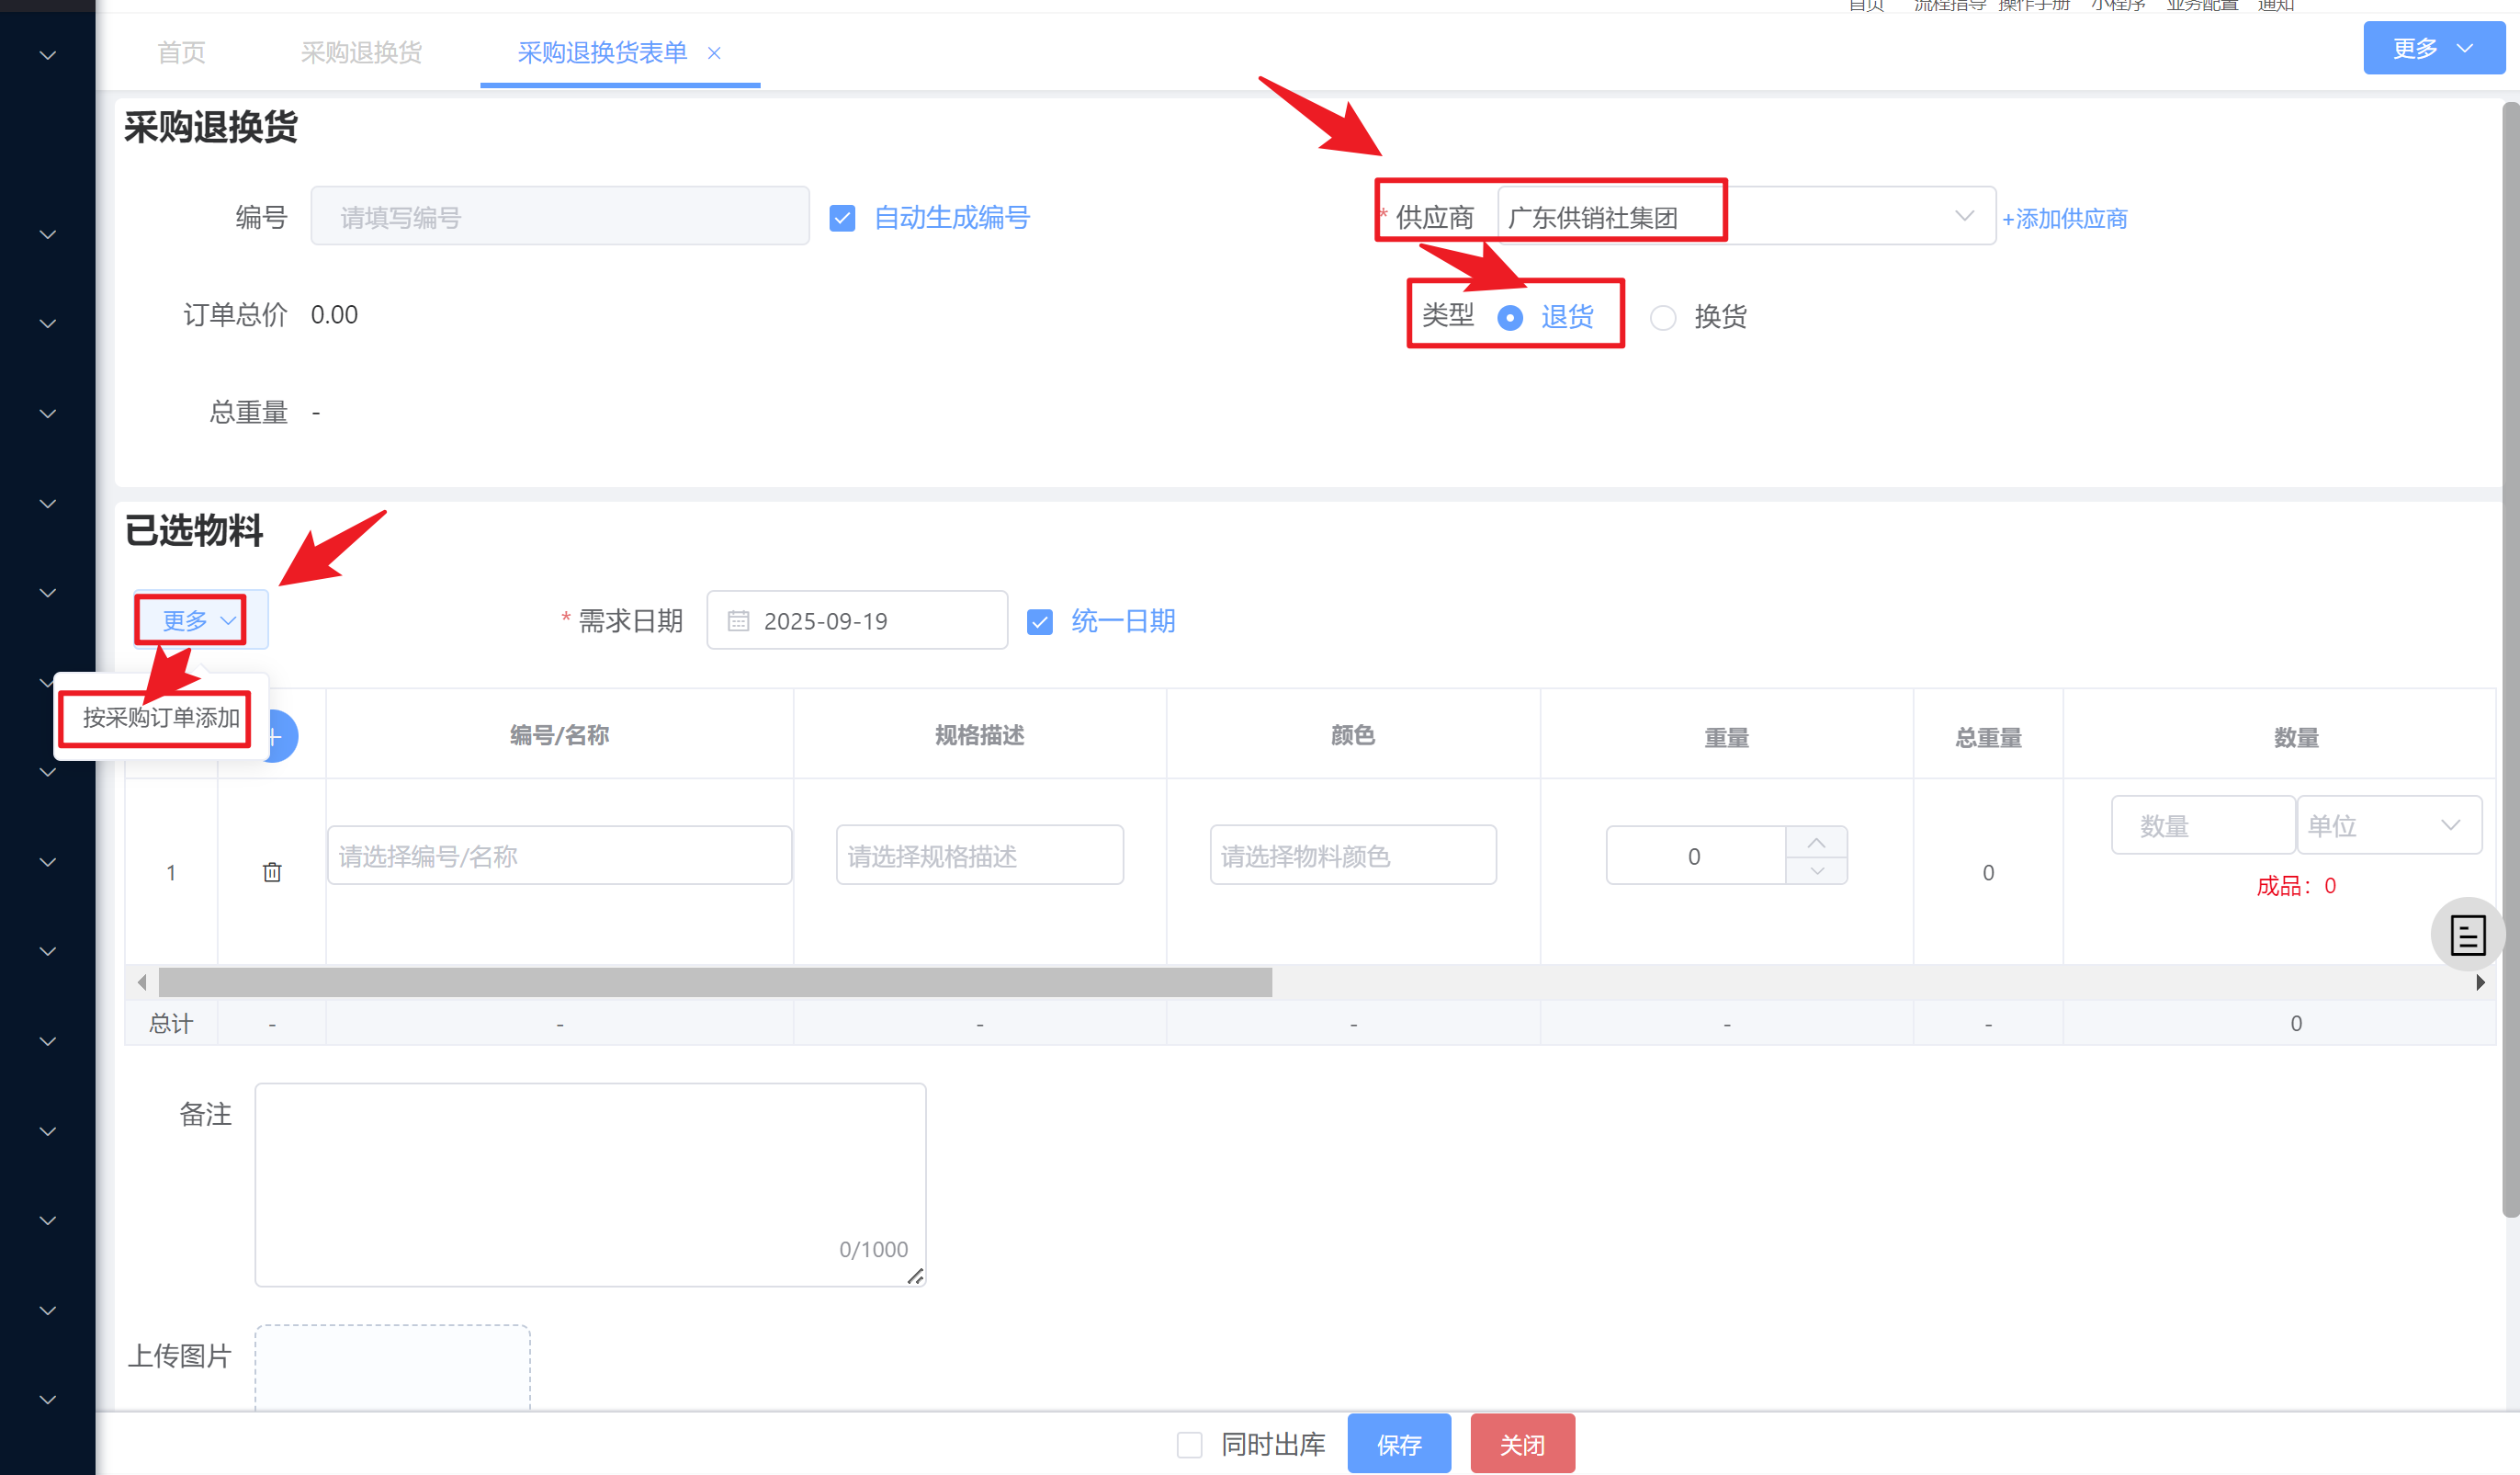Delete row 1 with the trash icon
Image resolution: width=2520 pixels, height=1475 pixels.
pos(272,872)
